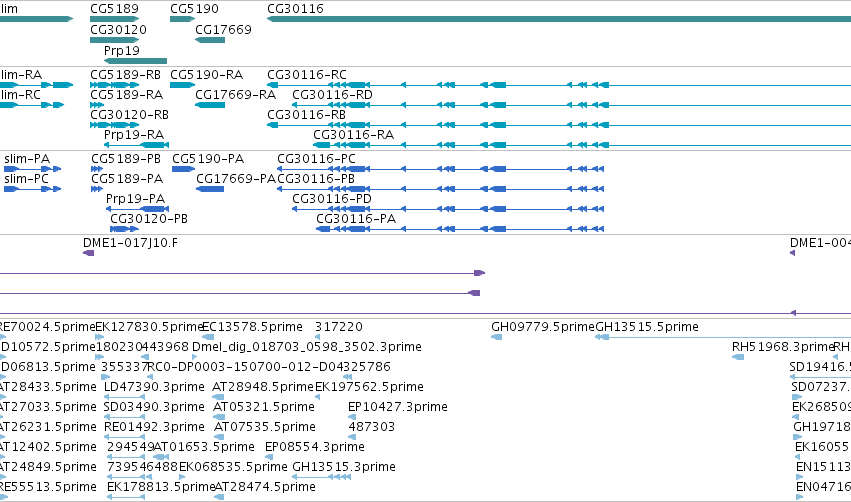Screen dimensions: 851x502
Task: Select the RC0-DP0003-150700-012-D04 feature
Action: pyautogui.click(x=247, y=367)
